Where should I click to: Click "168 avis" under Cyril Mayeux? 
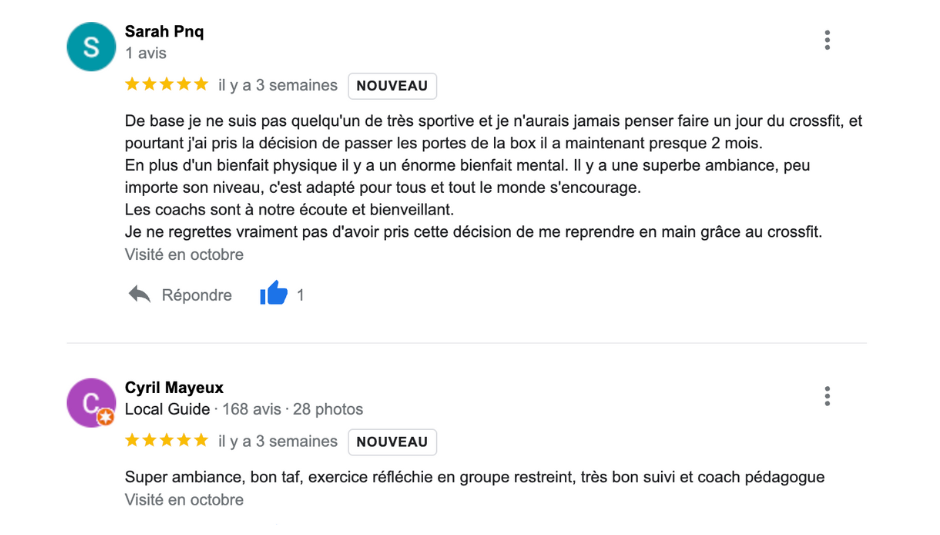click(x=252, y=410)
